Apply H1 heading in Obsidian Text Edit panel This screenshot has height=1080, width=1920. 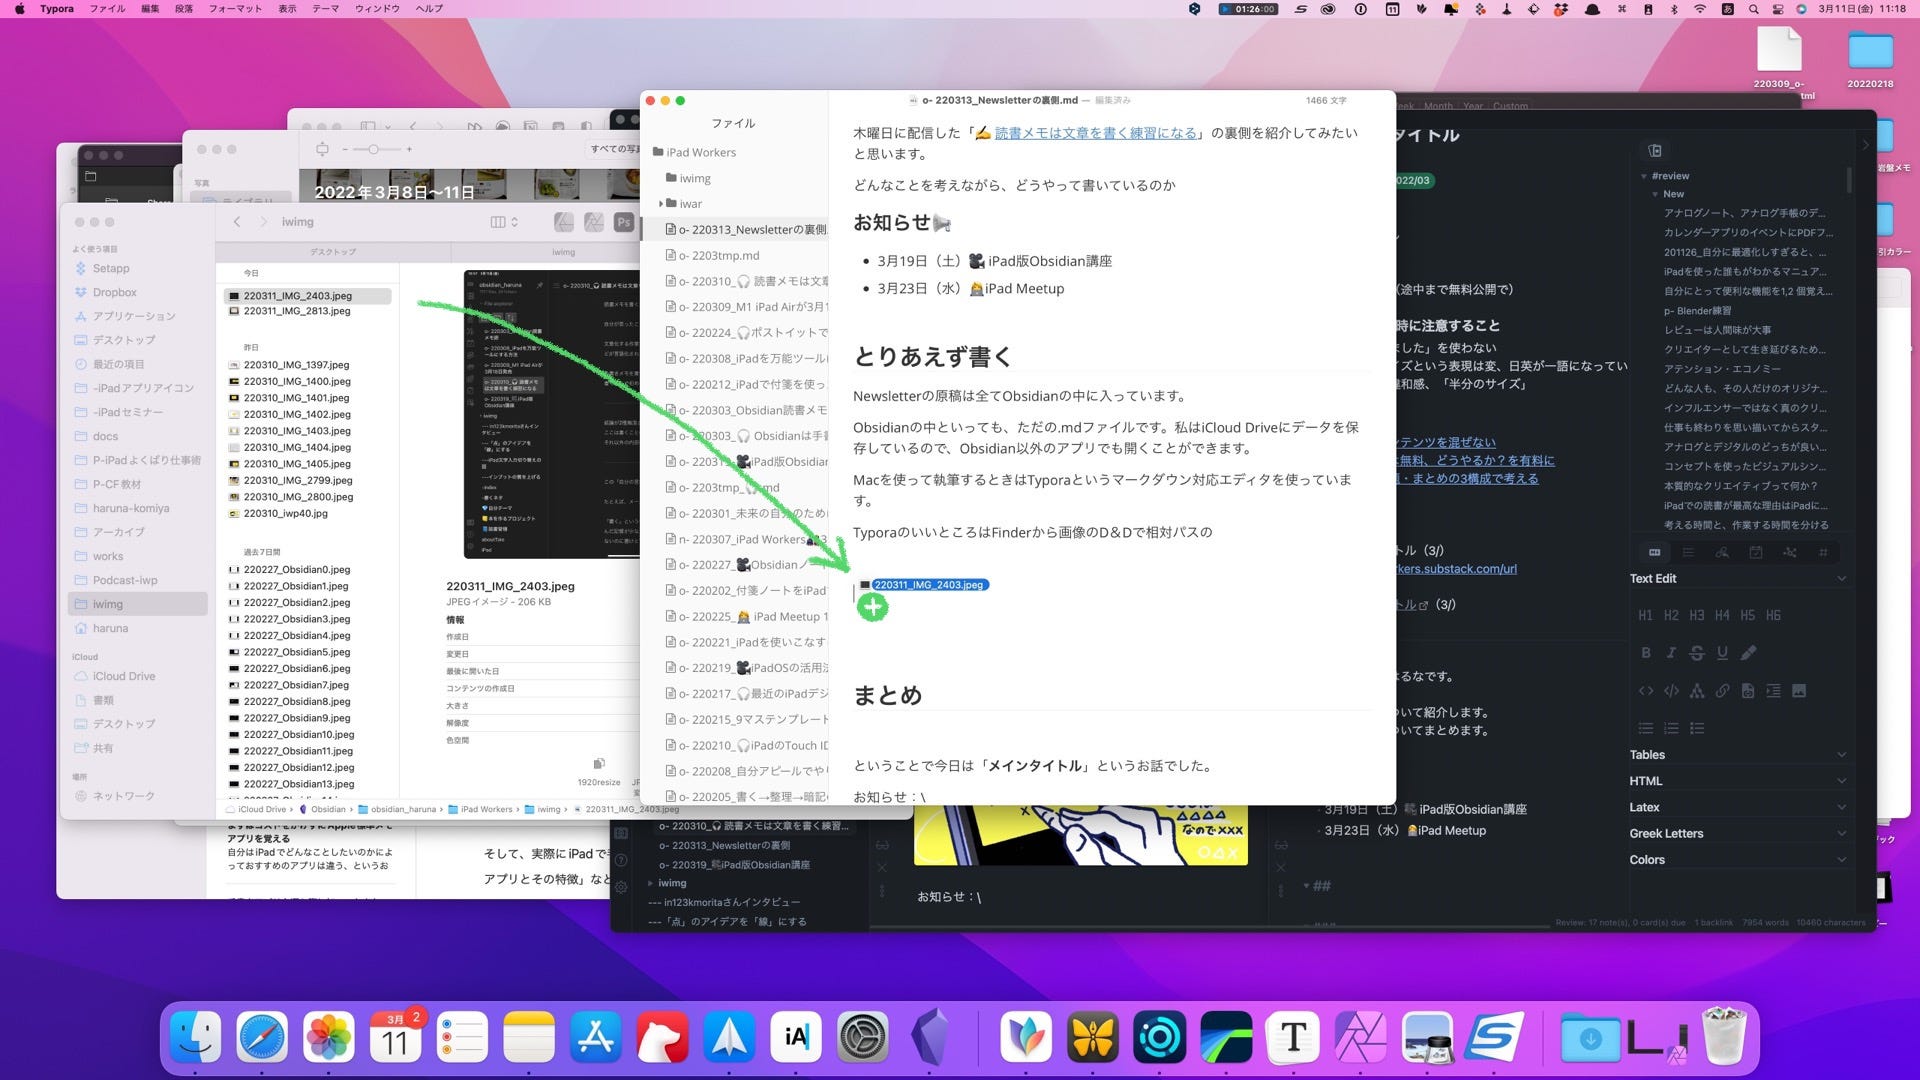click(1645, 615)
